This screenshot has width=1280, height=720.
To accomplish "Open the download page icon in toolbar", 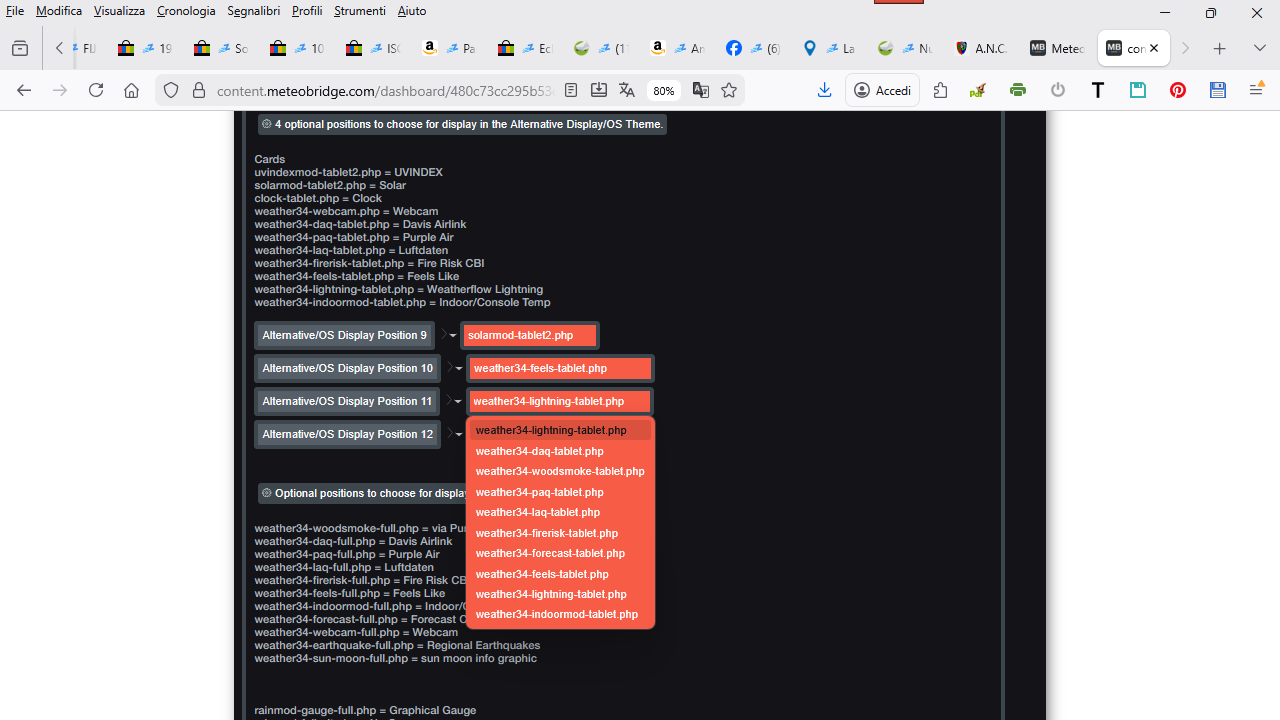I will click(x=824, y=90).
